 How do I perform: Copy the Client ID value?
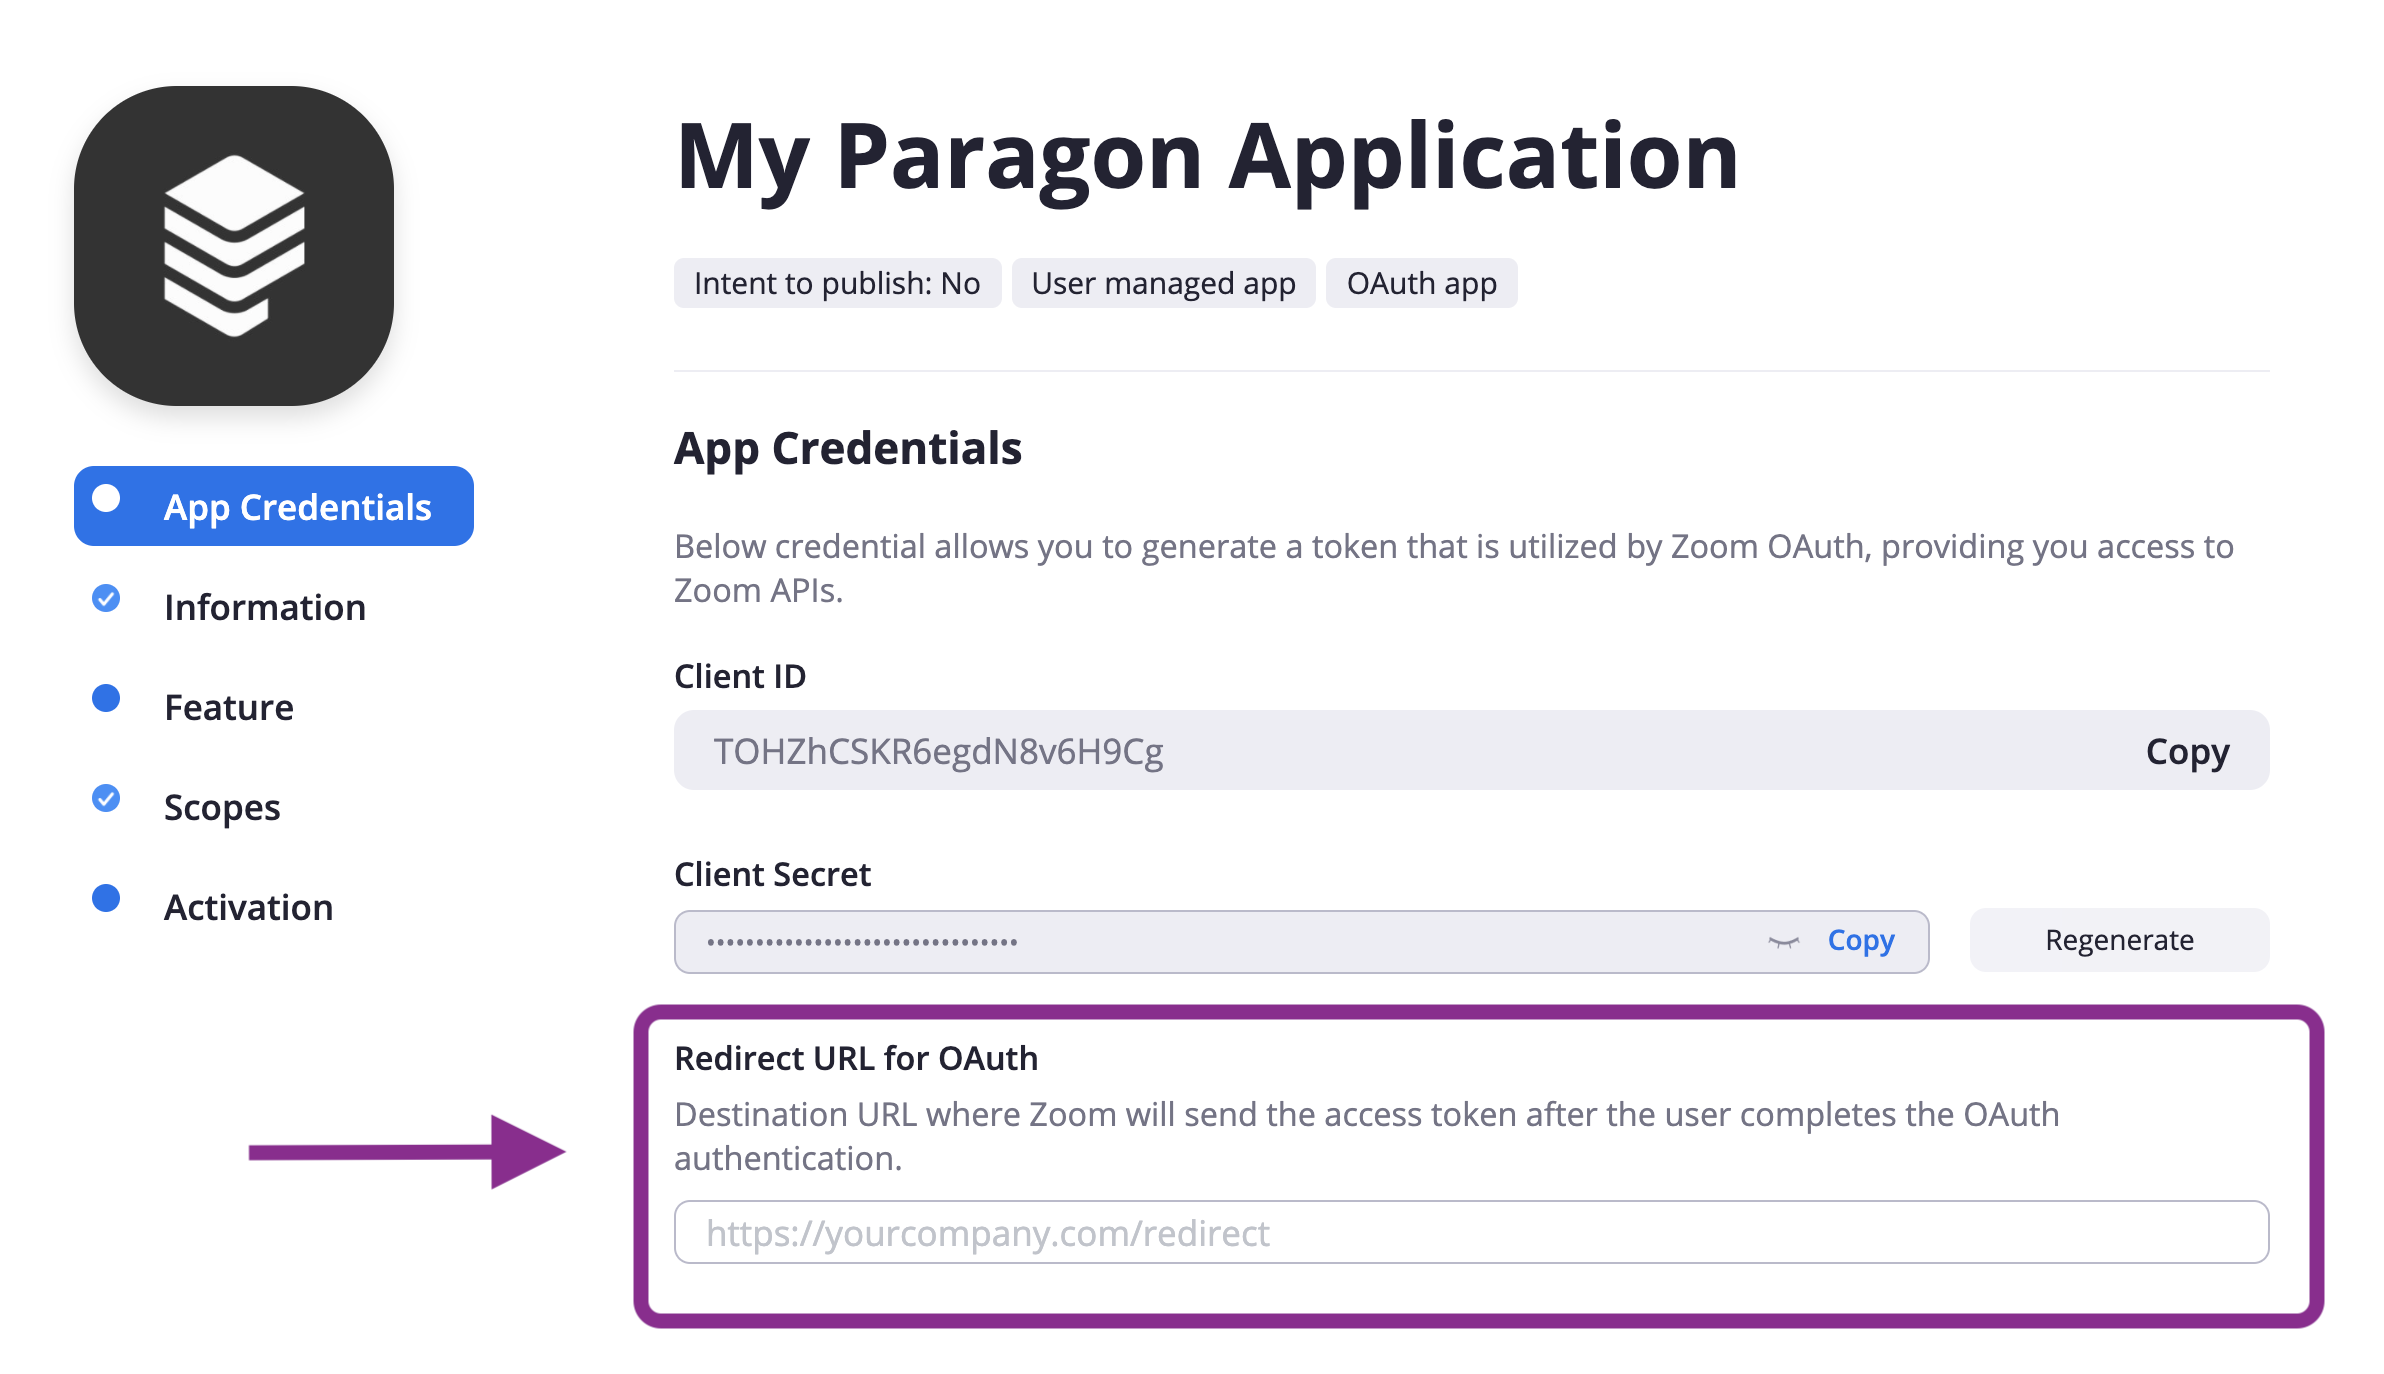click(2187, 752)
